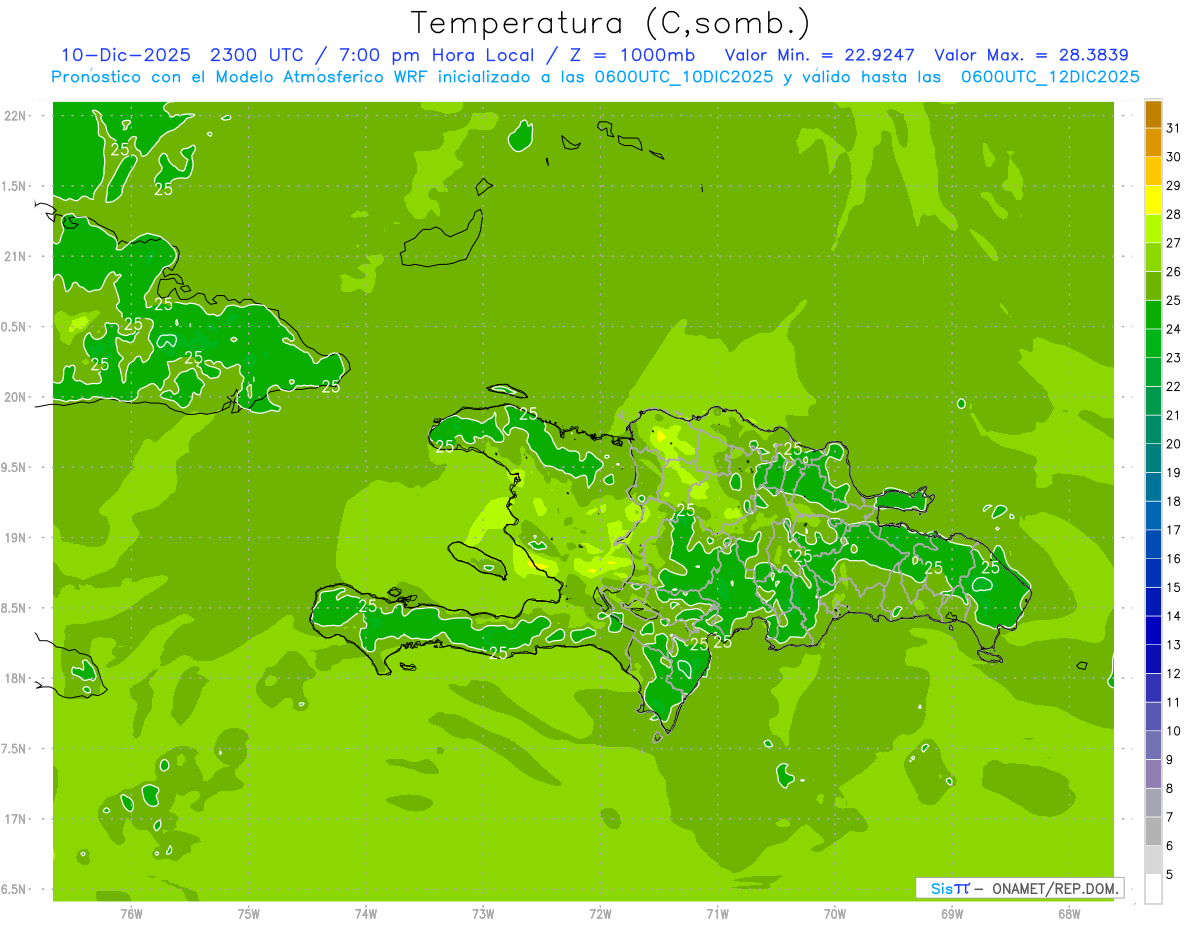Click the '17N' latitude label
Image resolution: width=1200 pixels, height=927 pixels.
15,819
